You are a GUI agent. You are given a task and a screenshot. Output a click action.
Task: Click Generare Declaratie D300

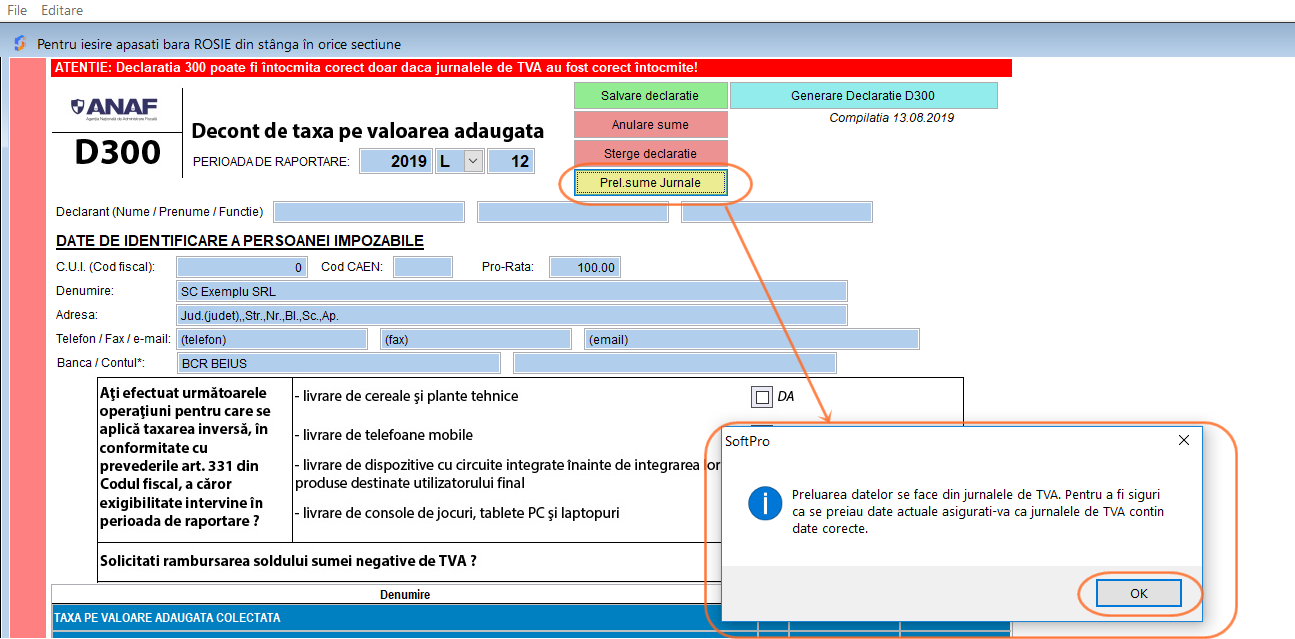click(864, 95)
